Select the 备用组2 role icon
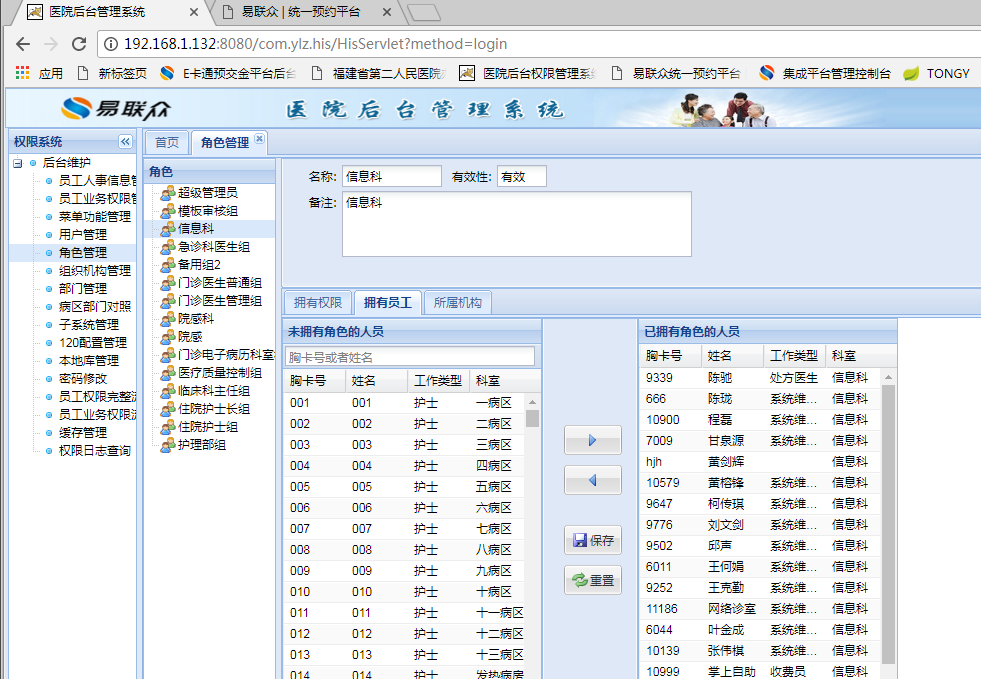Viewport: 981px width, 679px height. 168,265
